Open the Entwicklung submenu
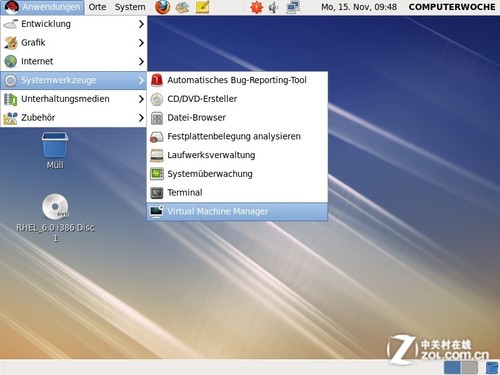Screen dimensions: 500x375 (x=73, y=24)
